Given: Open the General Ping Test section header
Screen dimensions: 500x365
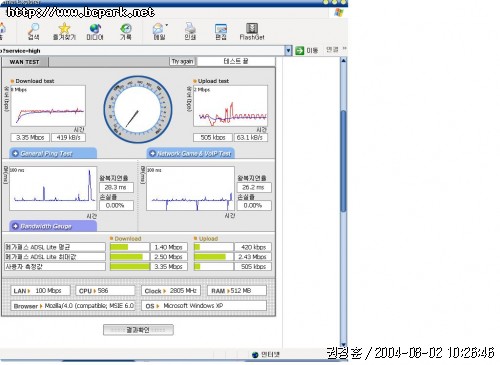Looking at the screenshot, I should click(x=53, y=153).
